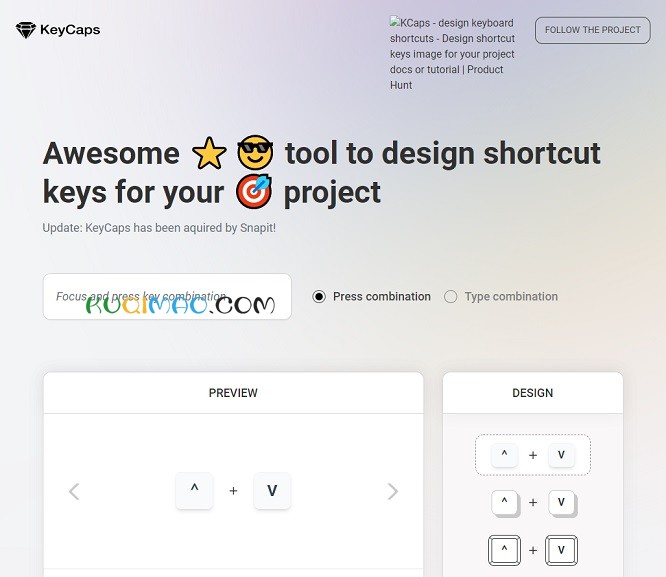The image size is (666, 577).
Task: Choose the raised shadow key design
Action: click(533, 503)
